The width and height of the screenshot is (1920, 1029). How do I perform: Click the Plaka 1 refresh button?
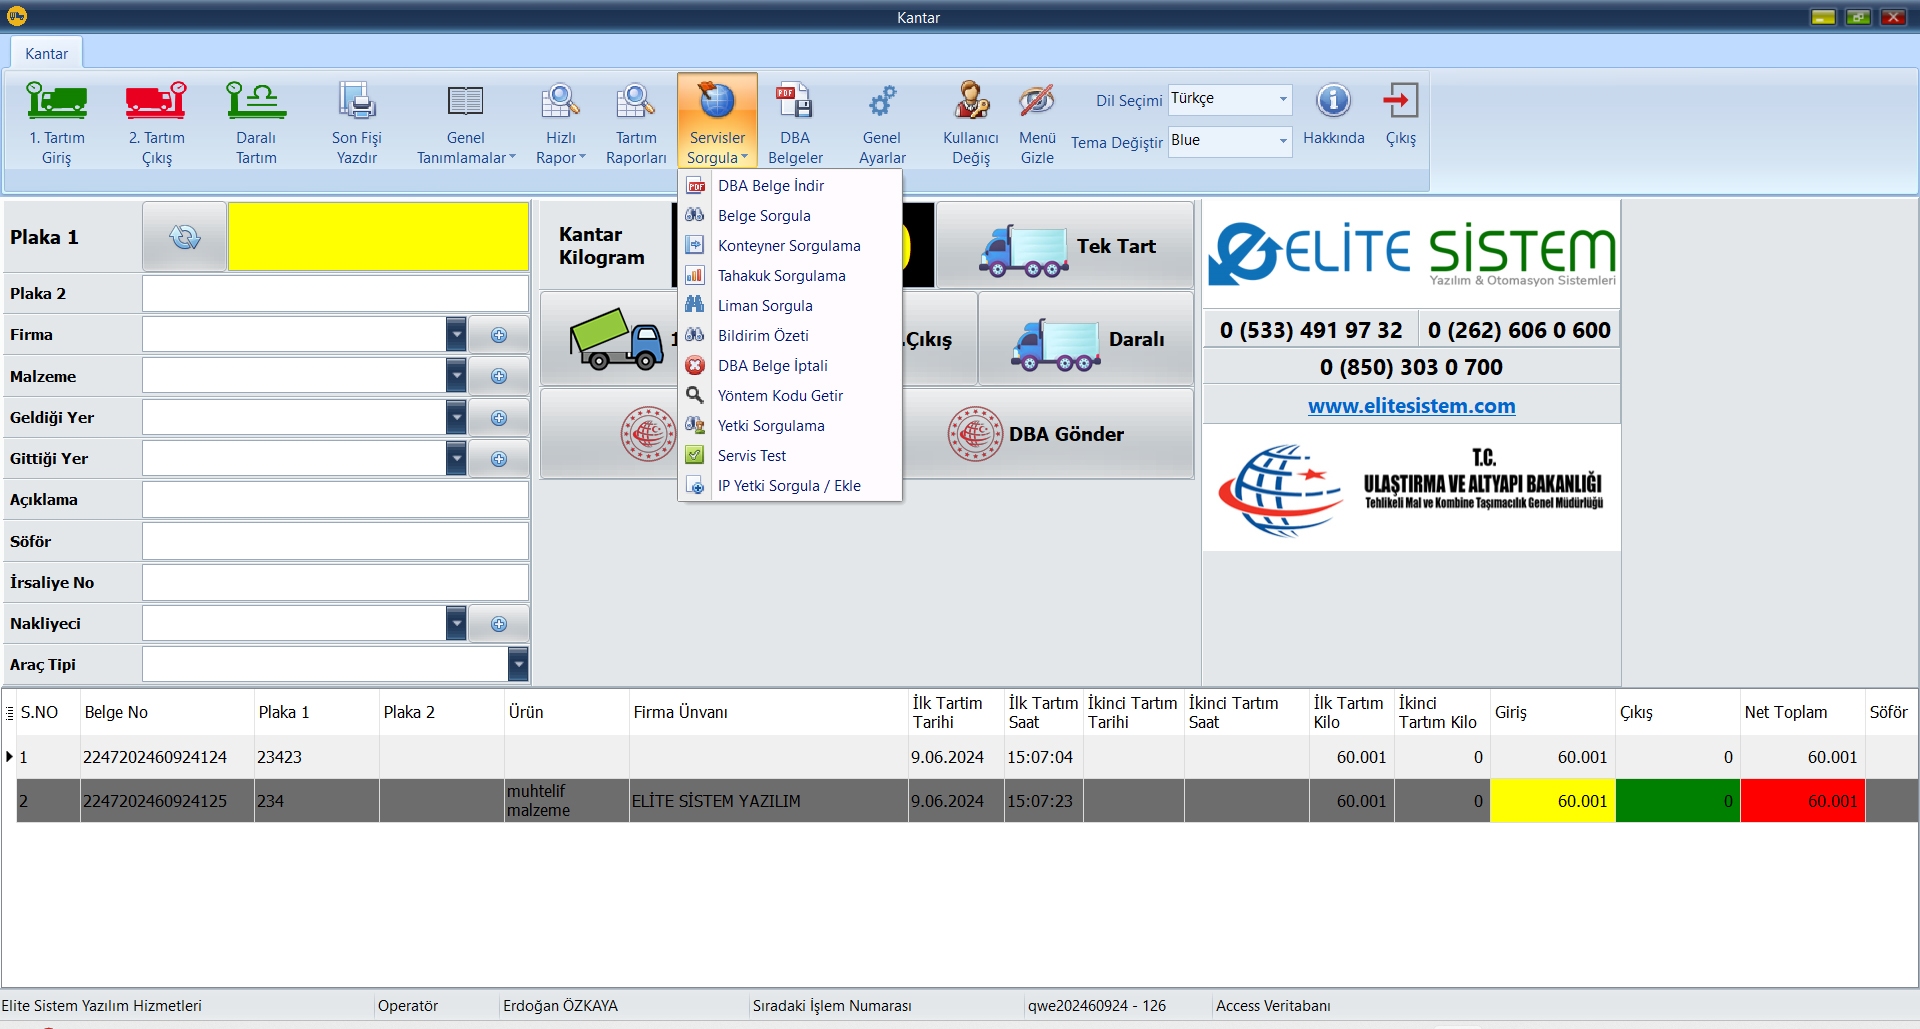185,237
